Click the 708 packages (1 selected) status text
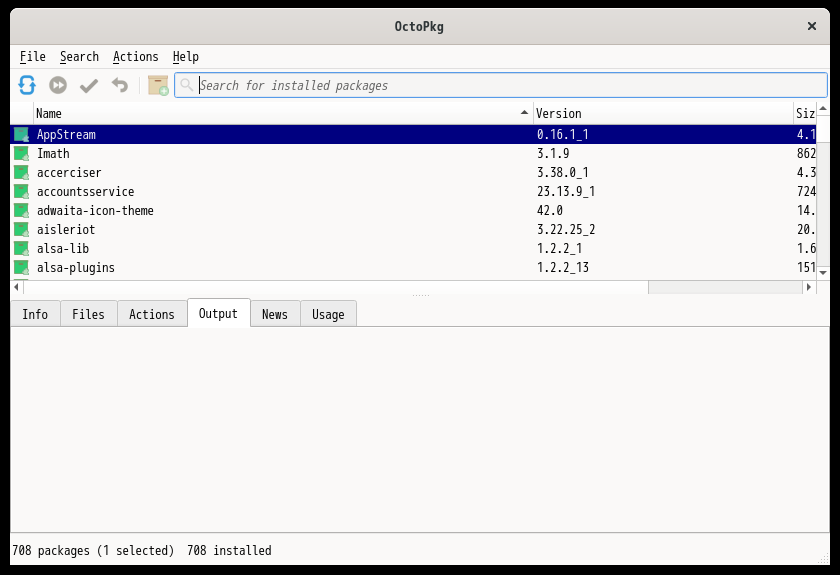The width and height of the screenshot is (840, 575). (x=93, y=550)
